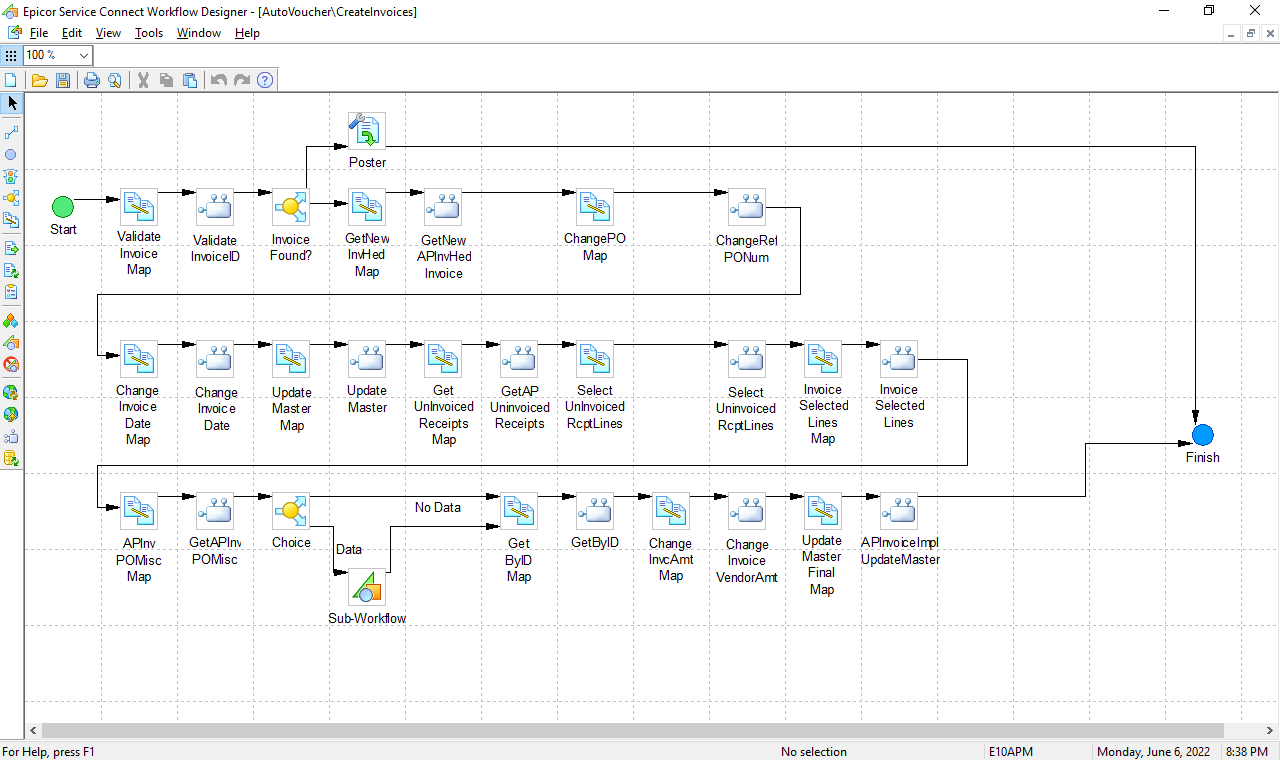Open a workflow with the folder icon
The width and height of the screenshot is (1280, 760).
(40, 80)
